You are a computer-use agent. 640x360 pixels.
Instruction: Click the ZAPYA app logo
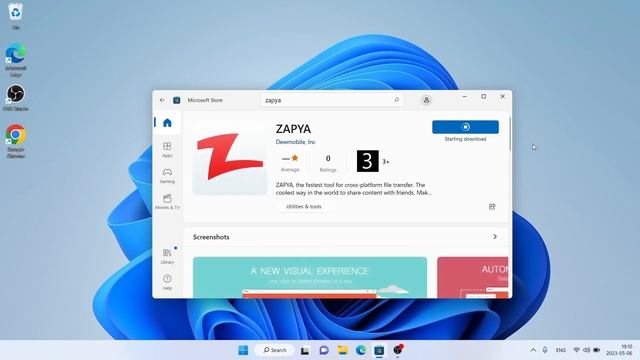pos(230,157)
